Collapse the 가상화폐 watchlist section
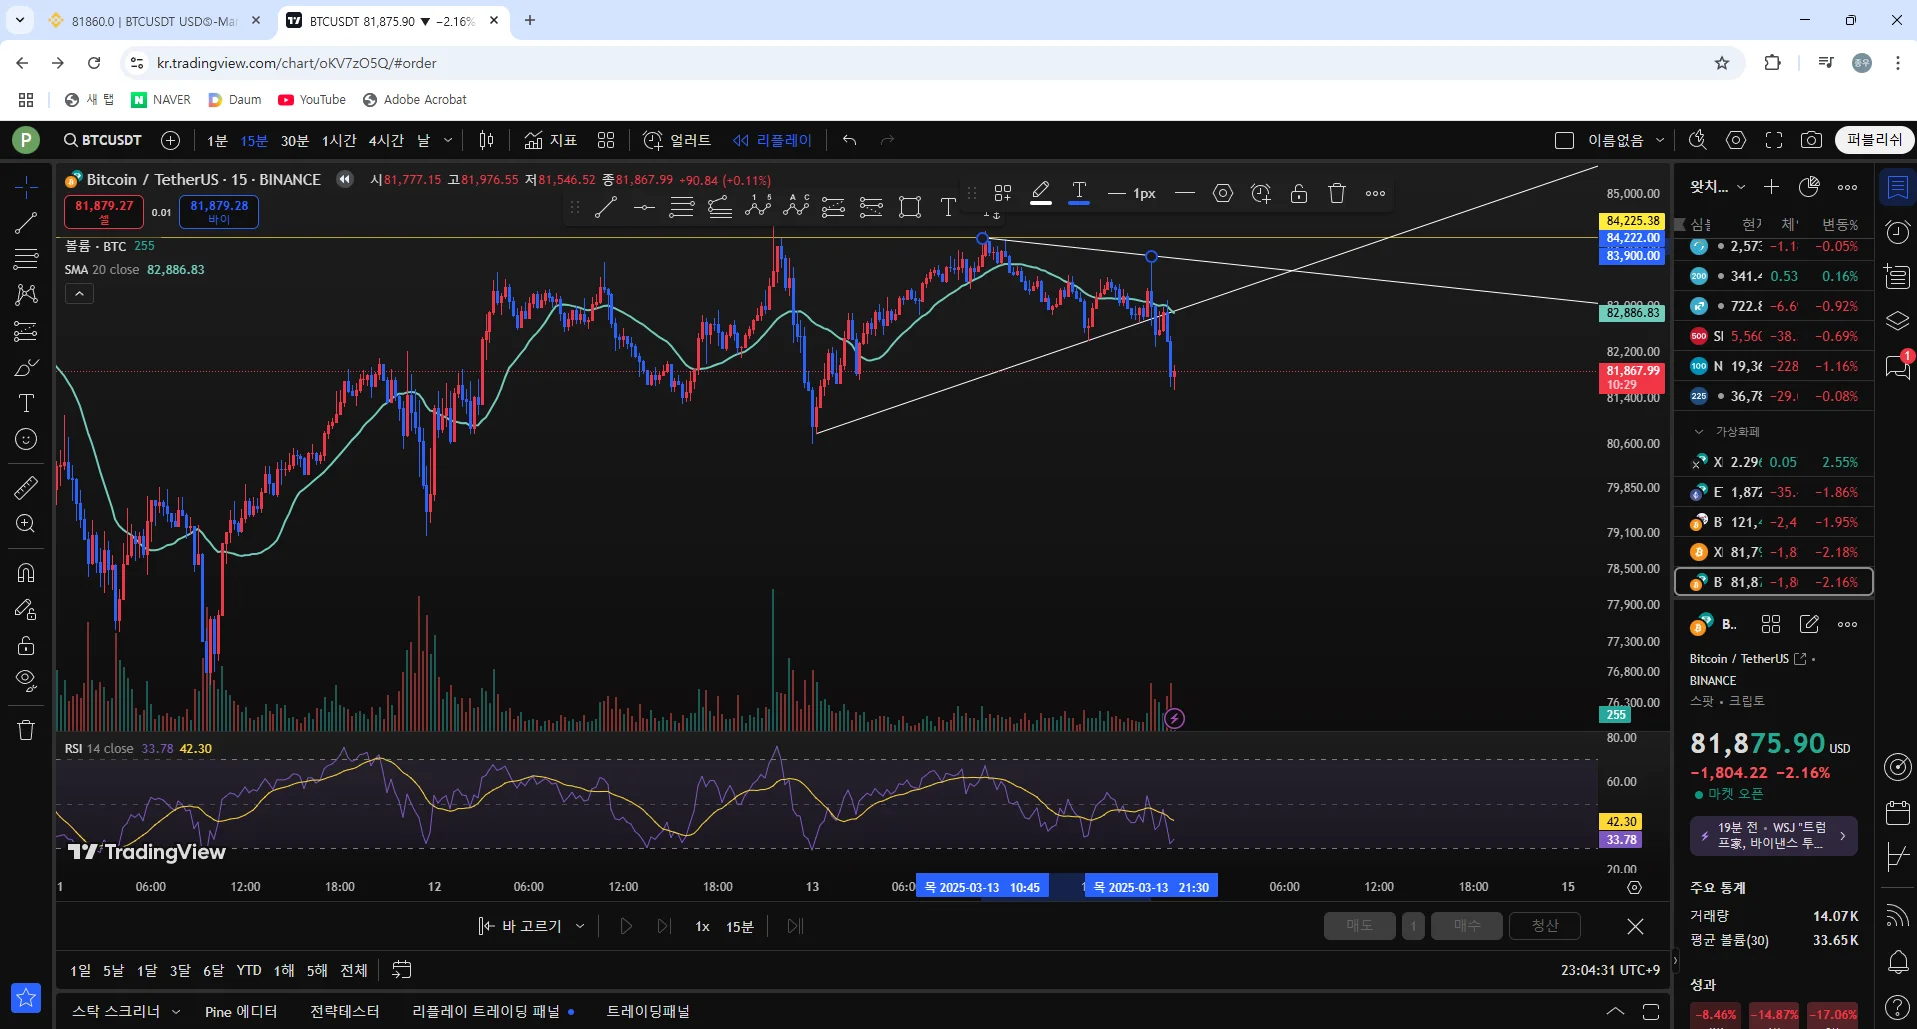 tap(1698, 432)
